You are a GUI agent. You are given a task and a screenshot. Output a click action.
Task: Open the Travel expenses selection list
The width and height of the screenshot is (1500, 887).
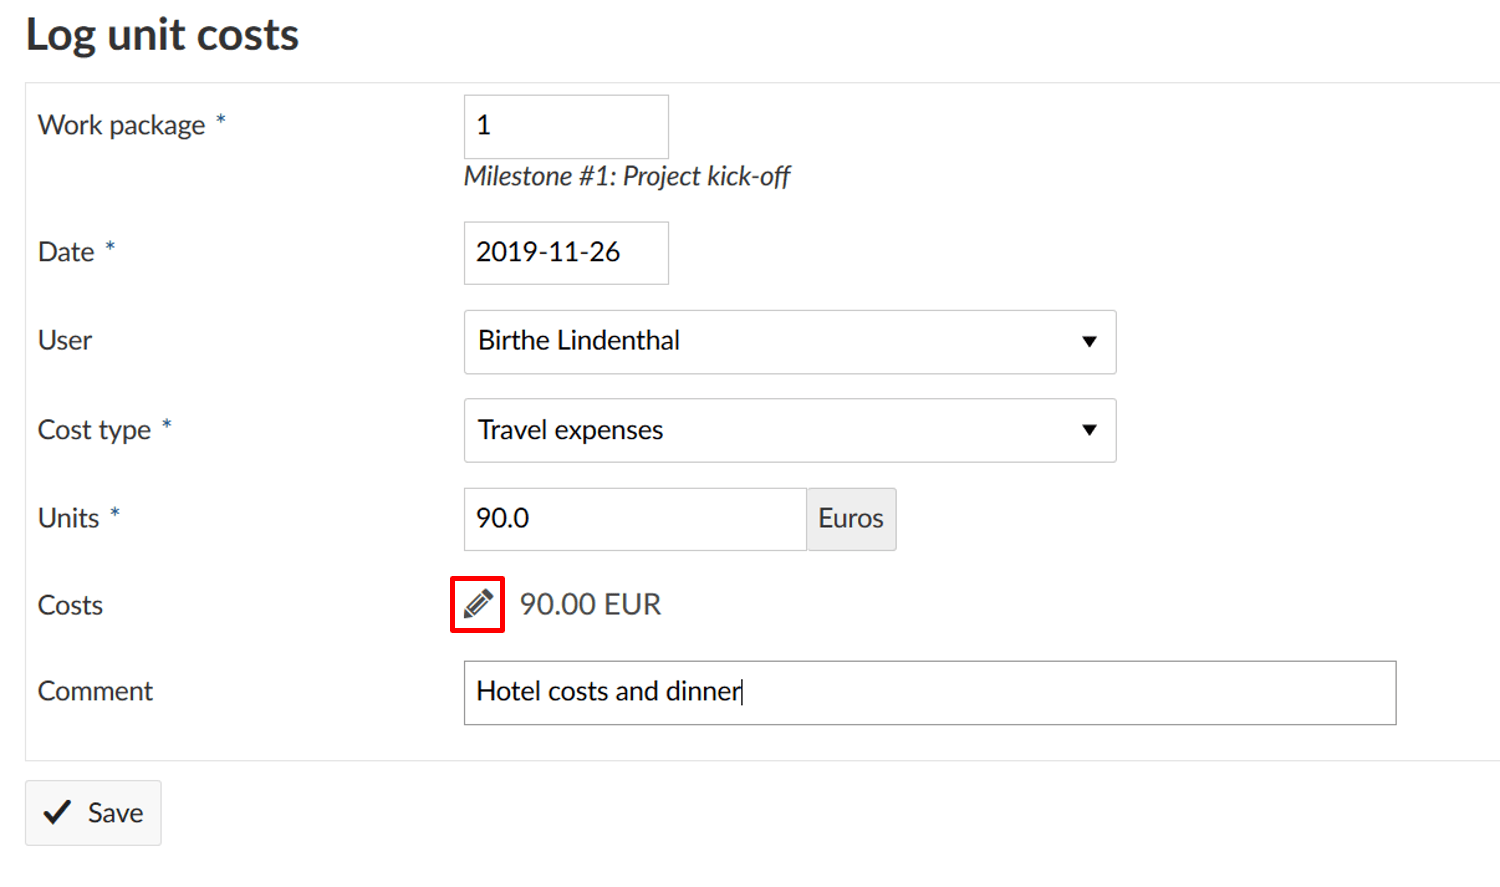point(790,430)
